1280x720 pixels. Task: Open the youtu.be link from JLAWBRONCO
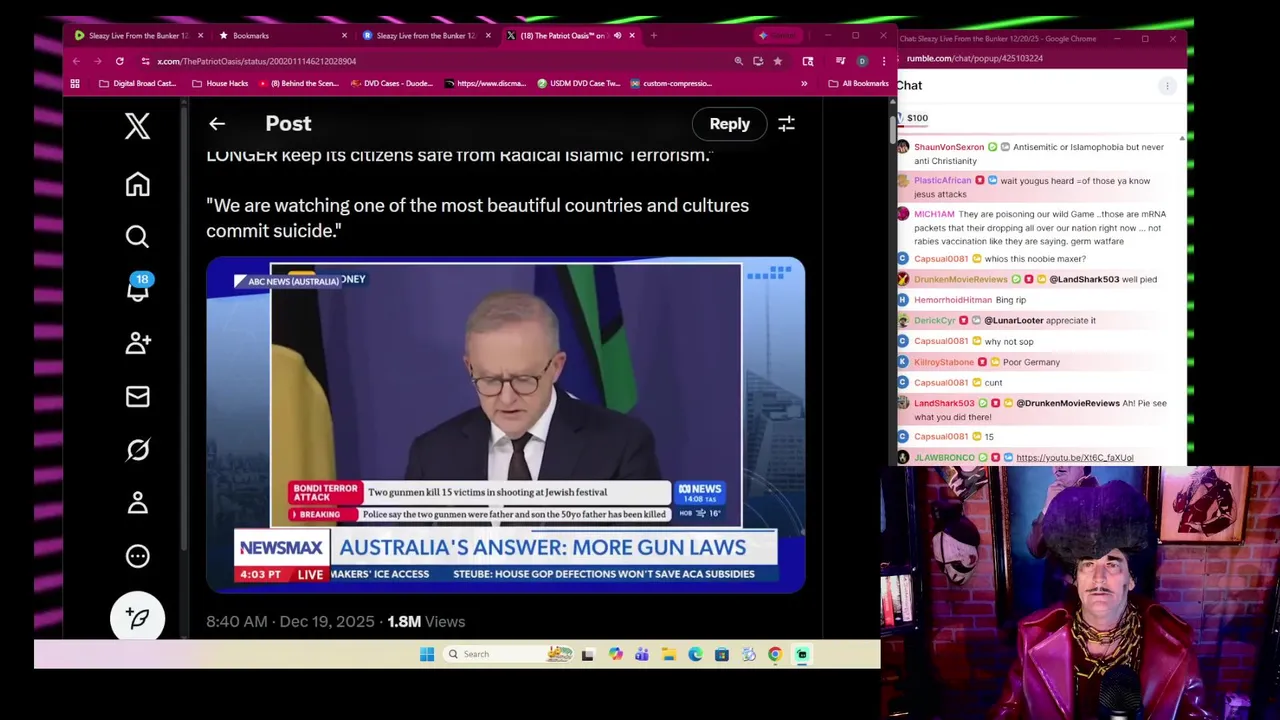pos(1074,458)
